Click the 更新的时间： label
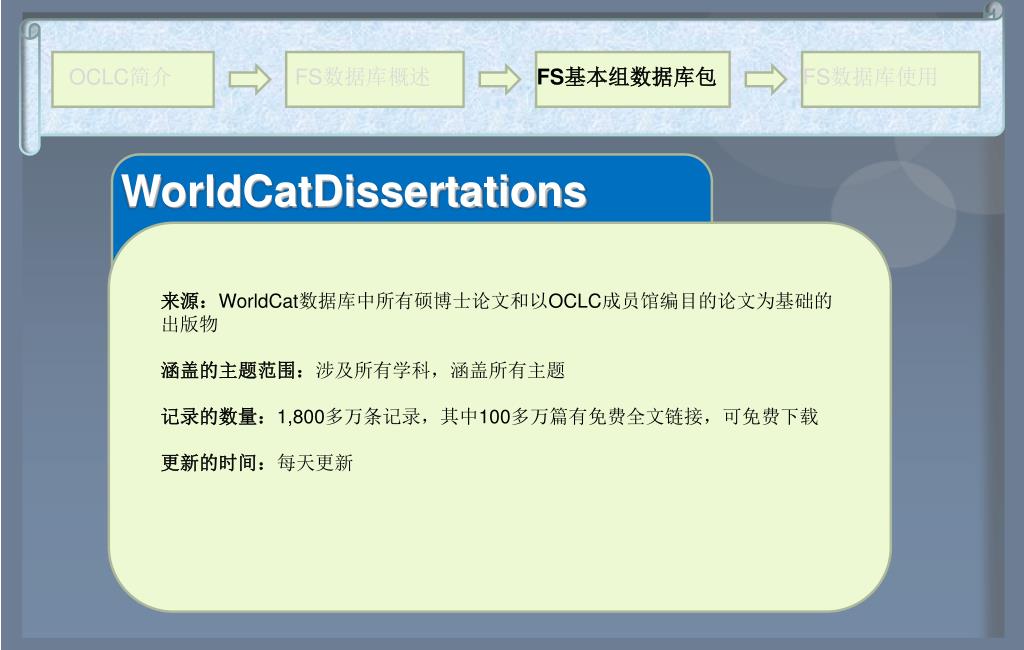Screen dimensions: 1024x650 point(214,463)
